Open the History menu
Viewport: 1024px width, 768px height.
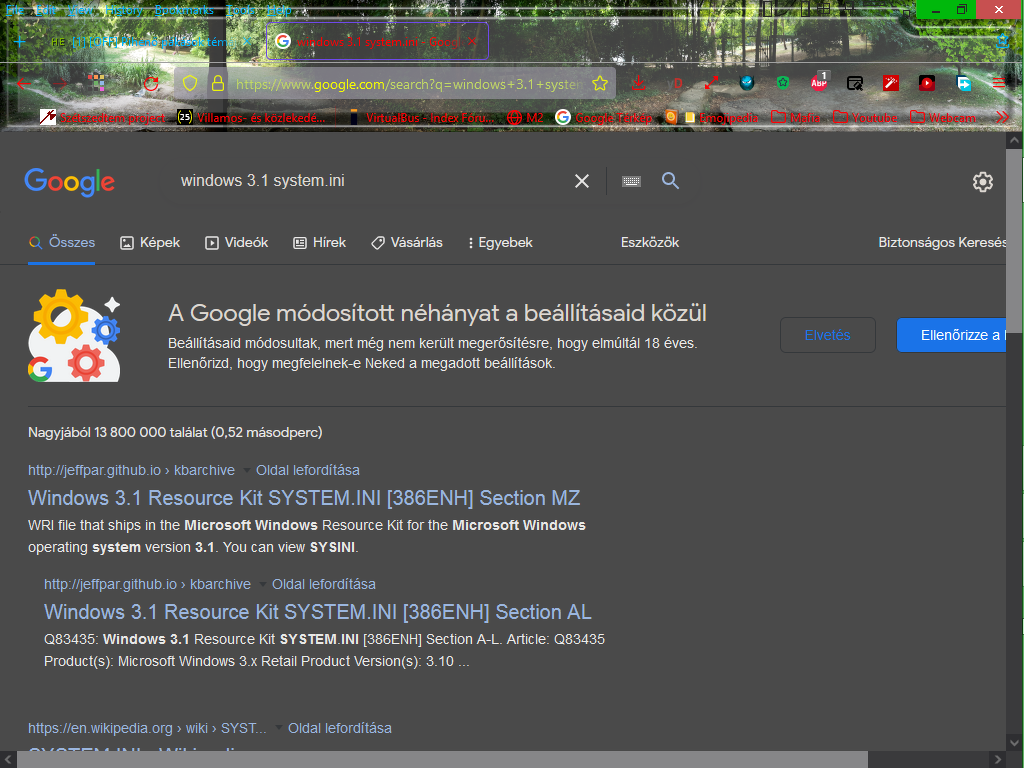[x=123, y=10]
